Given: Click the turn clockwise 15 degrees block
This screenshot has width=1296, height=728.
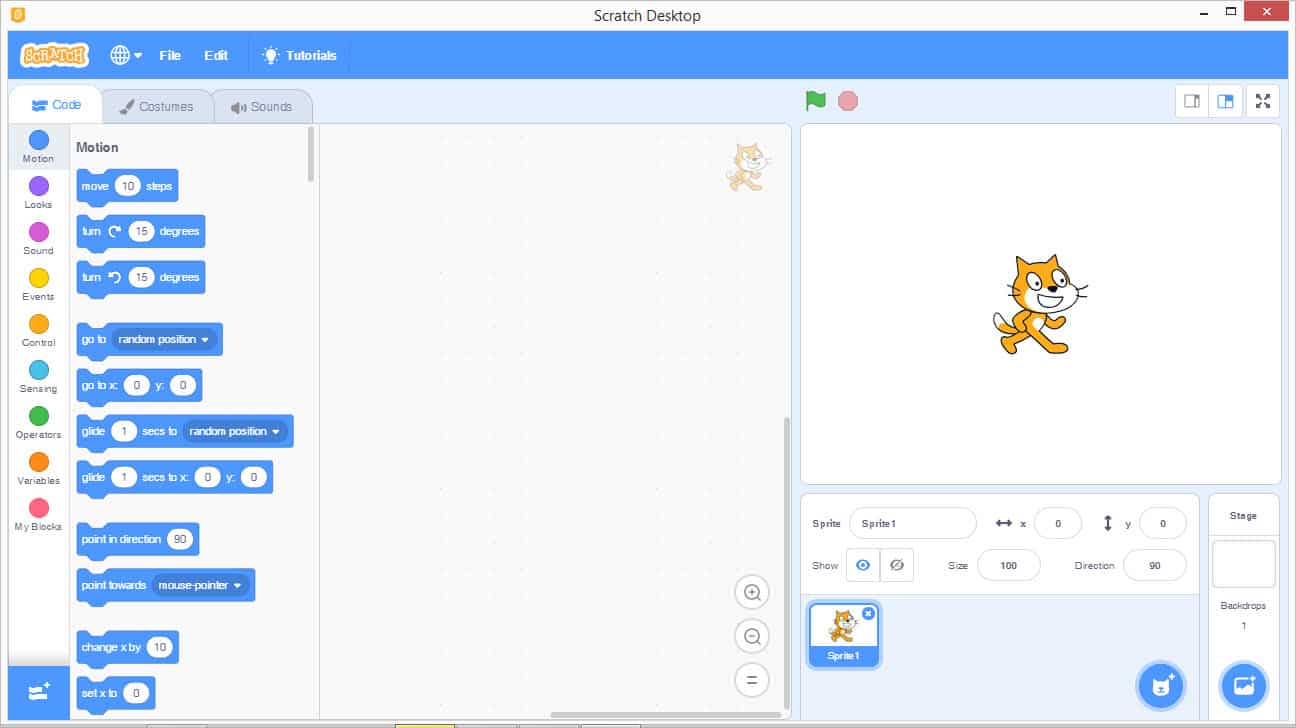Looking at the screenshot, I should [x=141, y=231].
